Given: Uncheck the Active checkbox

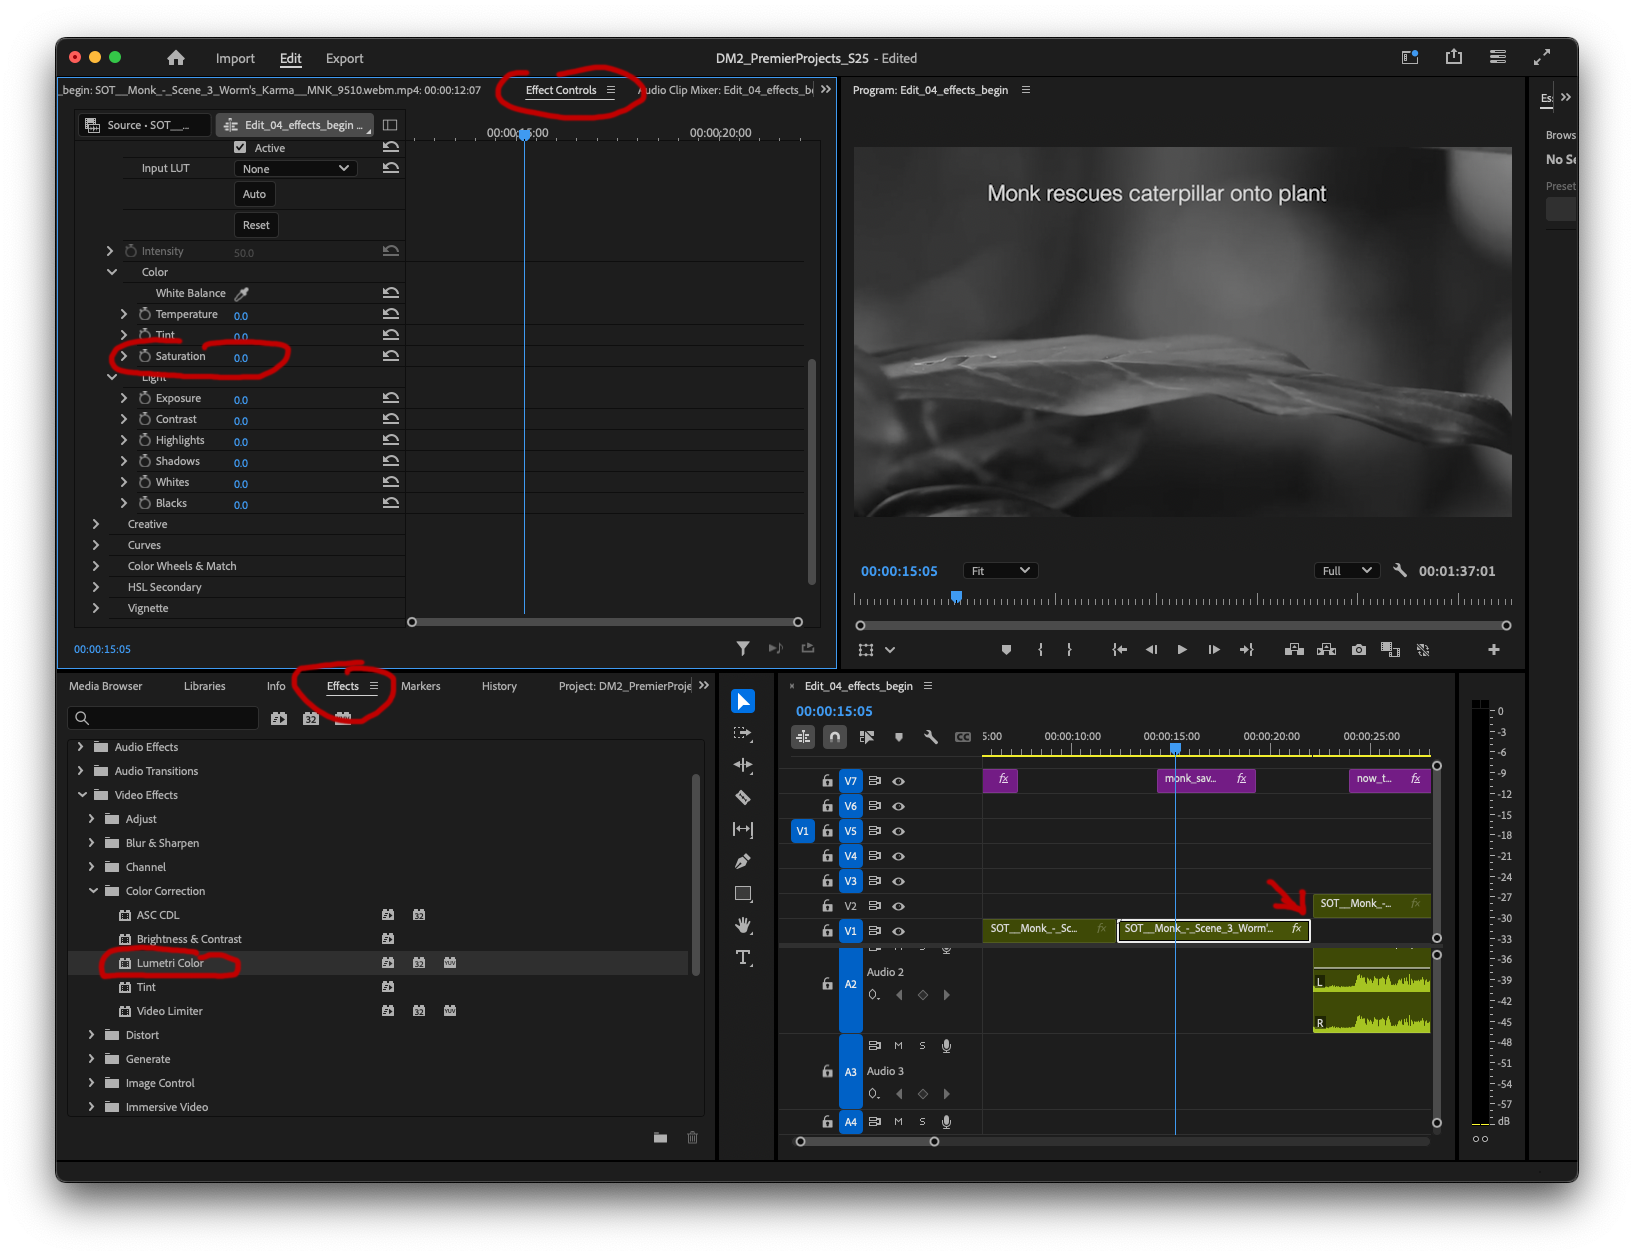Looking at the screenshot, I should pyautogui.click(x=240, y=147).
